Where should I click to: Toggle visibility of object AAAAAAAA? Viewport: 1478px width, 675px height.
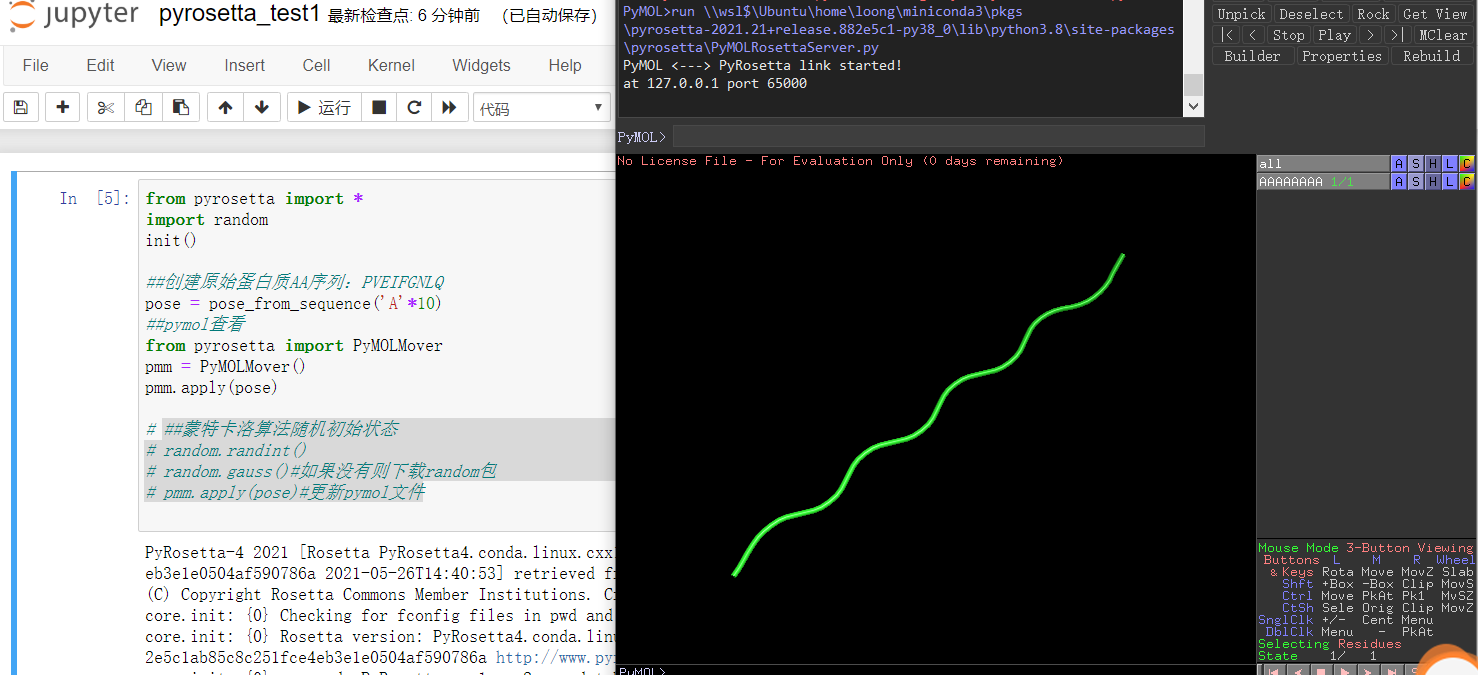1310,181
